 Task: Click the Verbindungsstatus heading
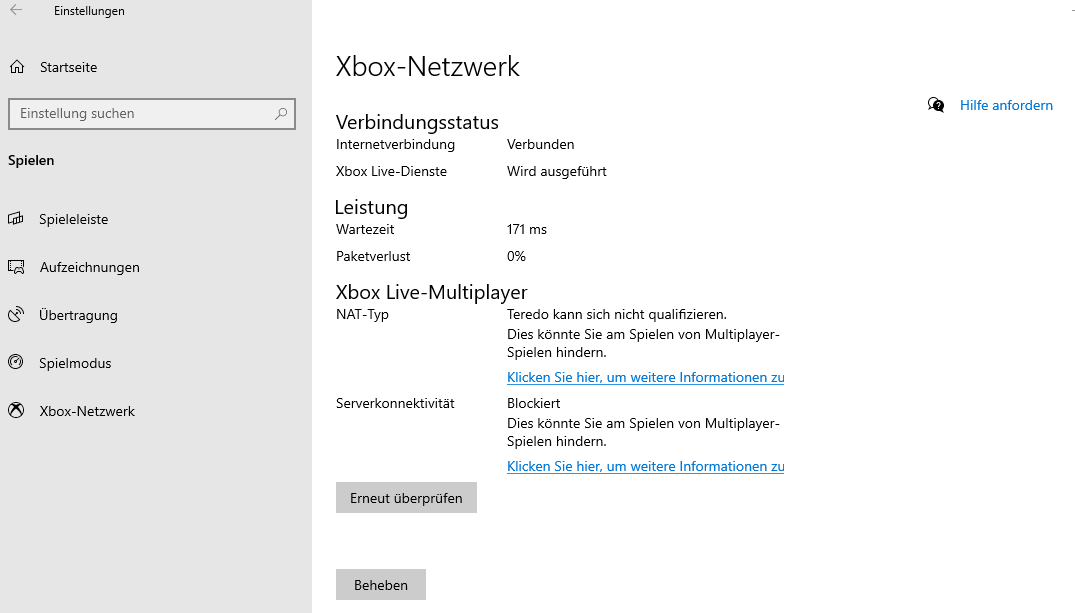(417, 122)
